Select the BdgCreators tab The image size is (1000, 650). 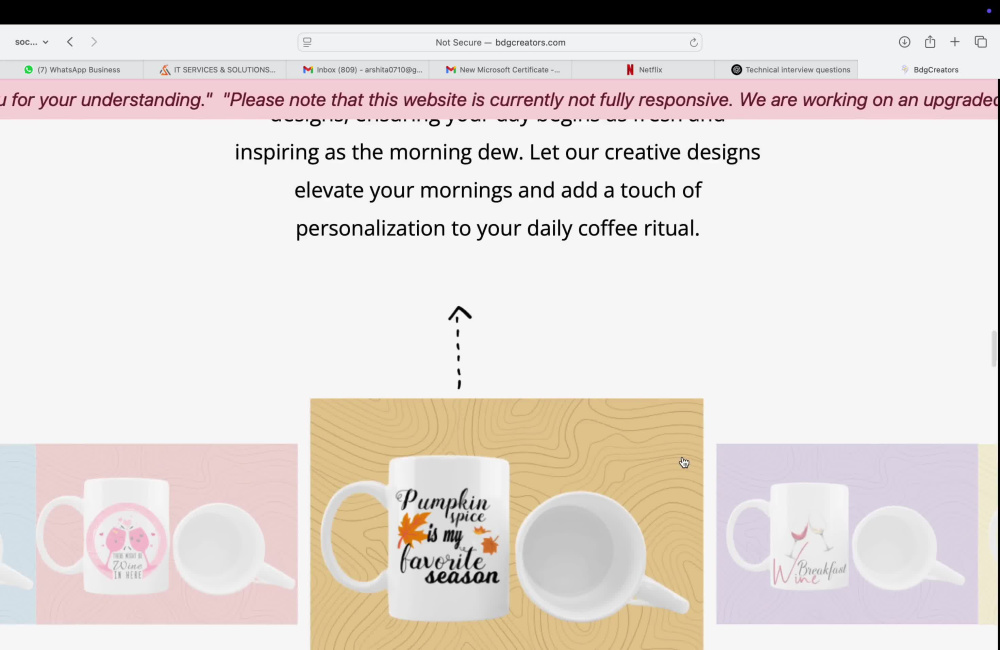(x=929, y=70)
